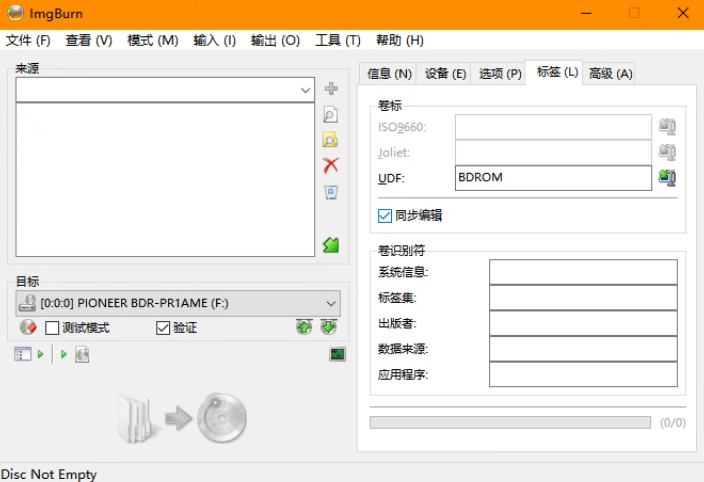Click the Joliet volume label icon

pos(667,152)
